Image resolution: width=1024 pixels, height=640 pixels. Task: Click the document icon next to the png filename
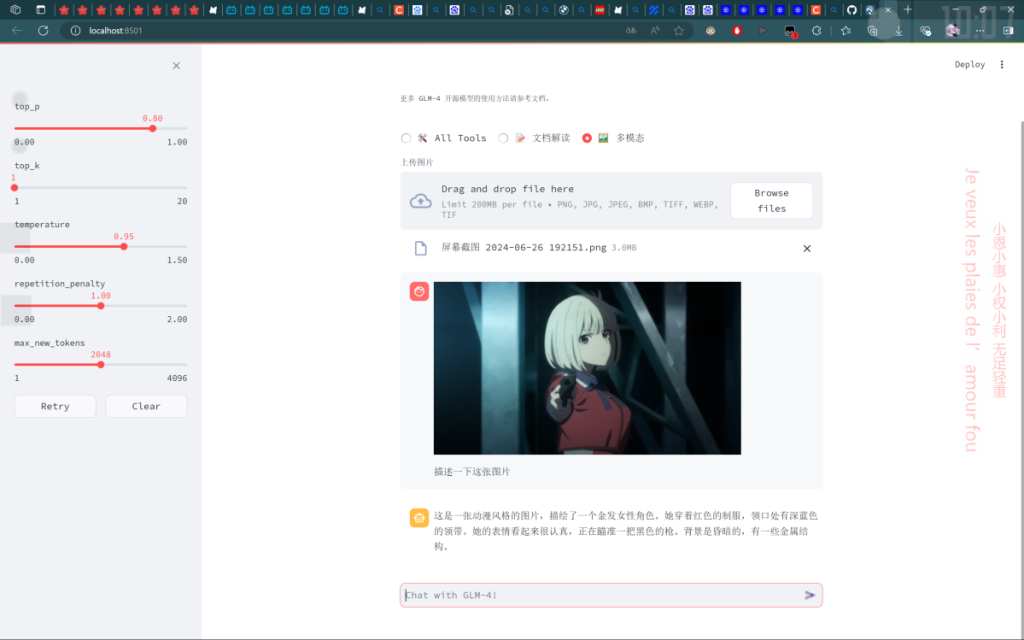(x=419, y=247)
